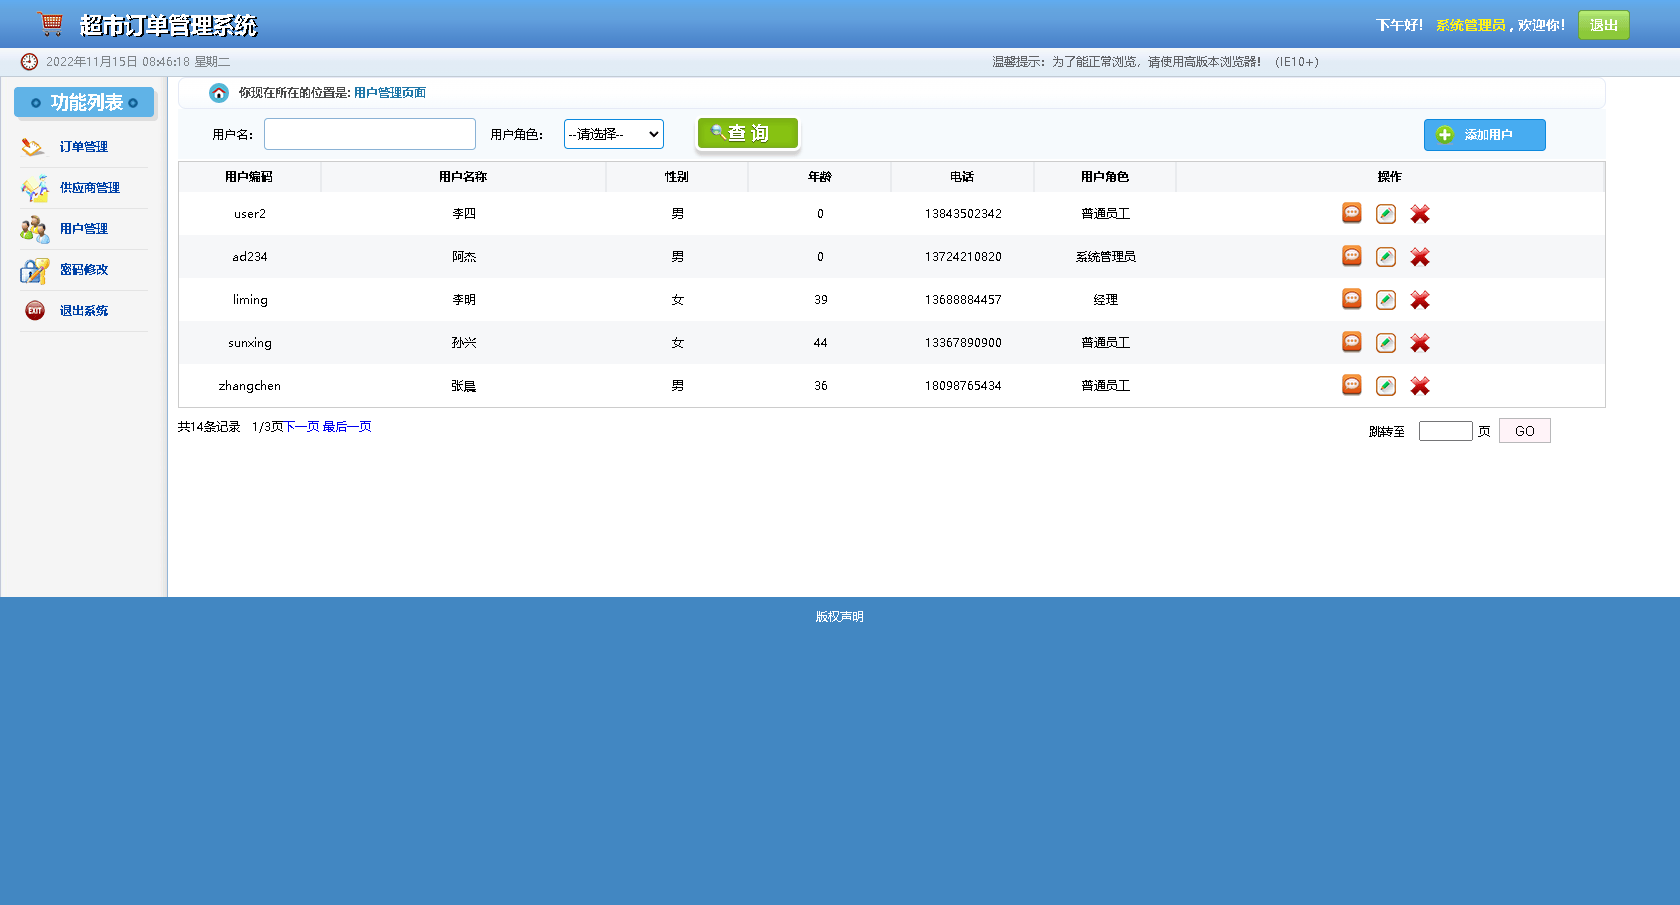Open the speech-bubble view icon for user2
1680x905 pixels.
(x=1351, y=213)
